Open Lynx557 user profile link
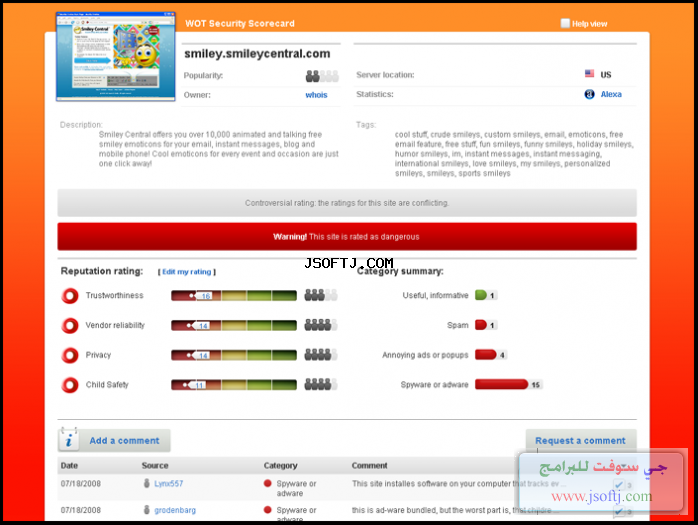The height and width of the screenshot is (525, 698). pyautogui.click(x=169, y=484)
